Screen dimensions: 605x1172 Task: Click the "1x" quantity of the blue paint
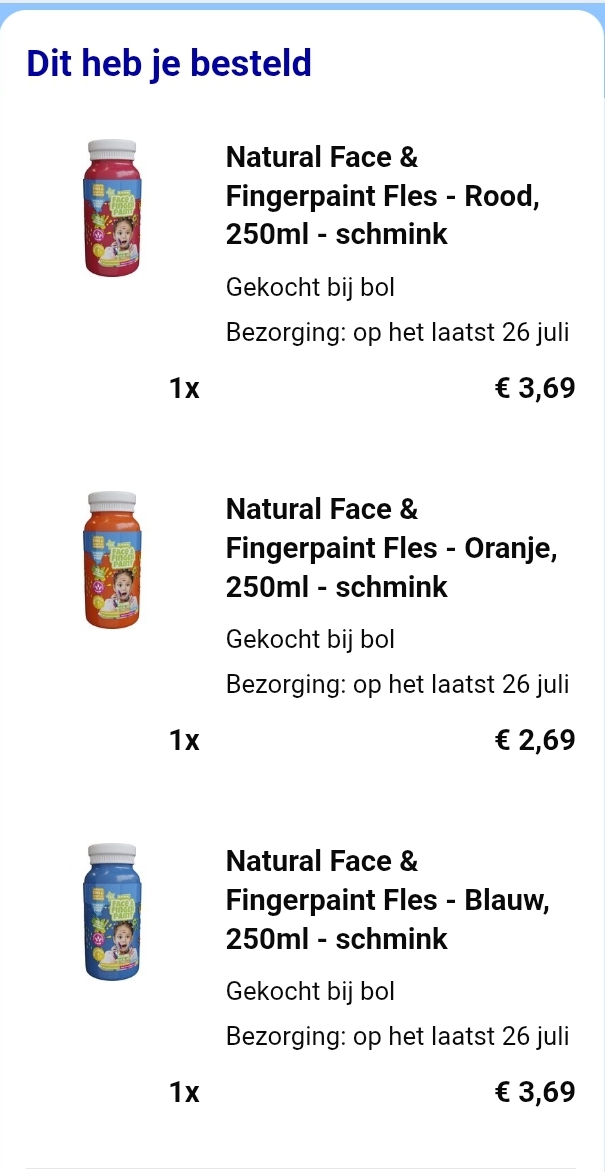184,1092
